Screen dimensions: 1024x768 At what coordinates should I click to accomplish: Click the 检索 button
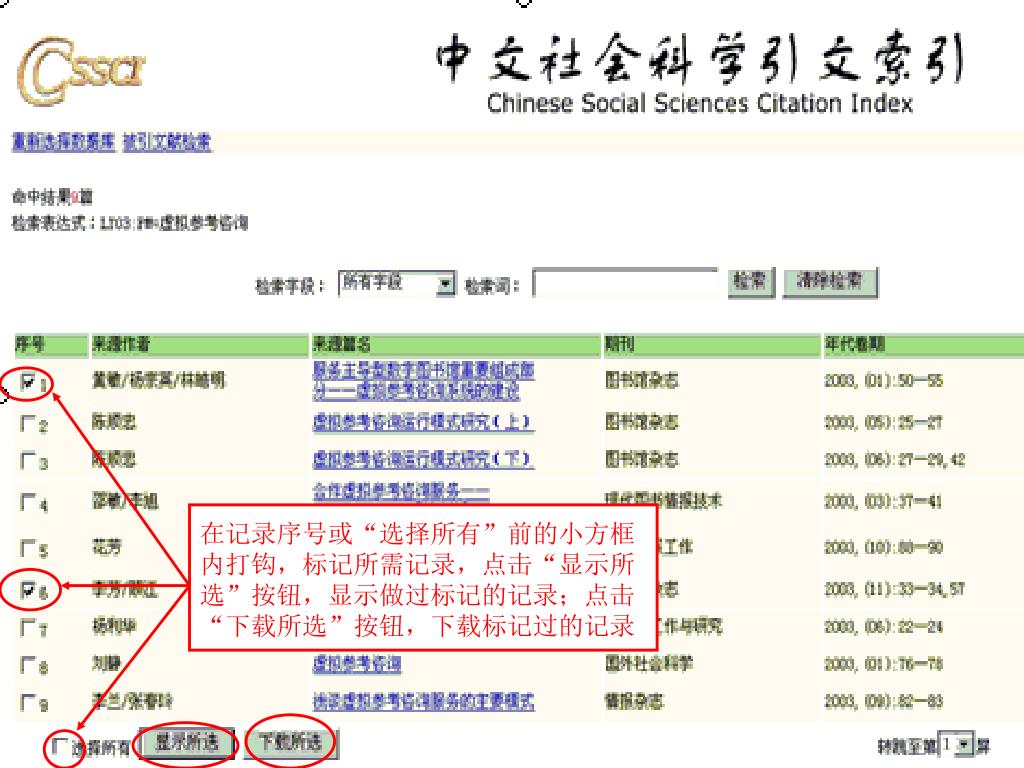pyautogui.click(x=750, y=282)
